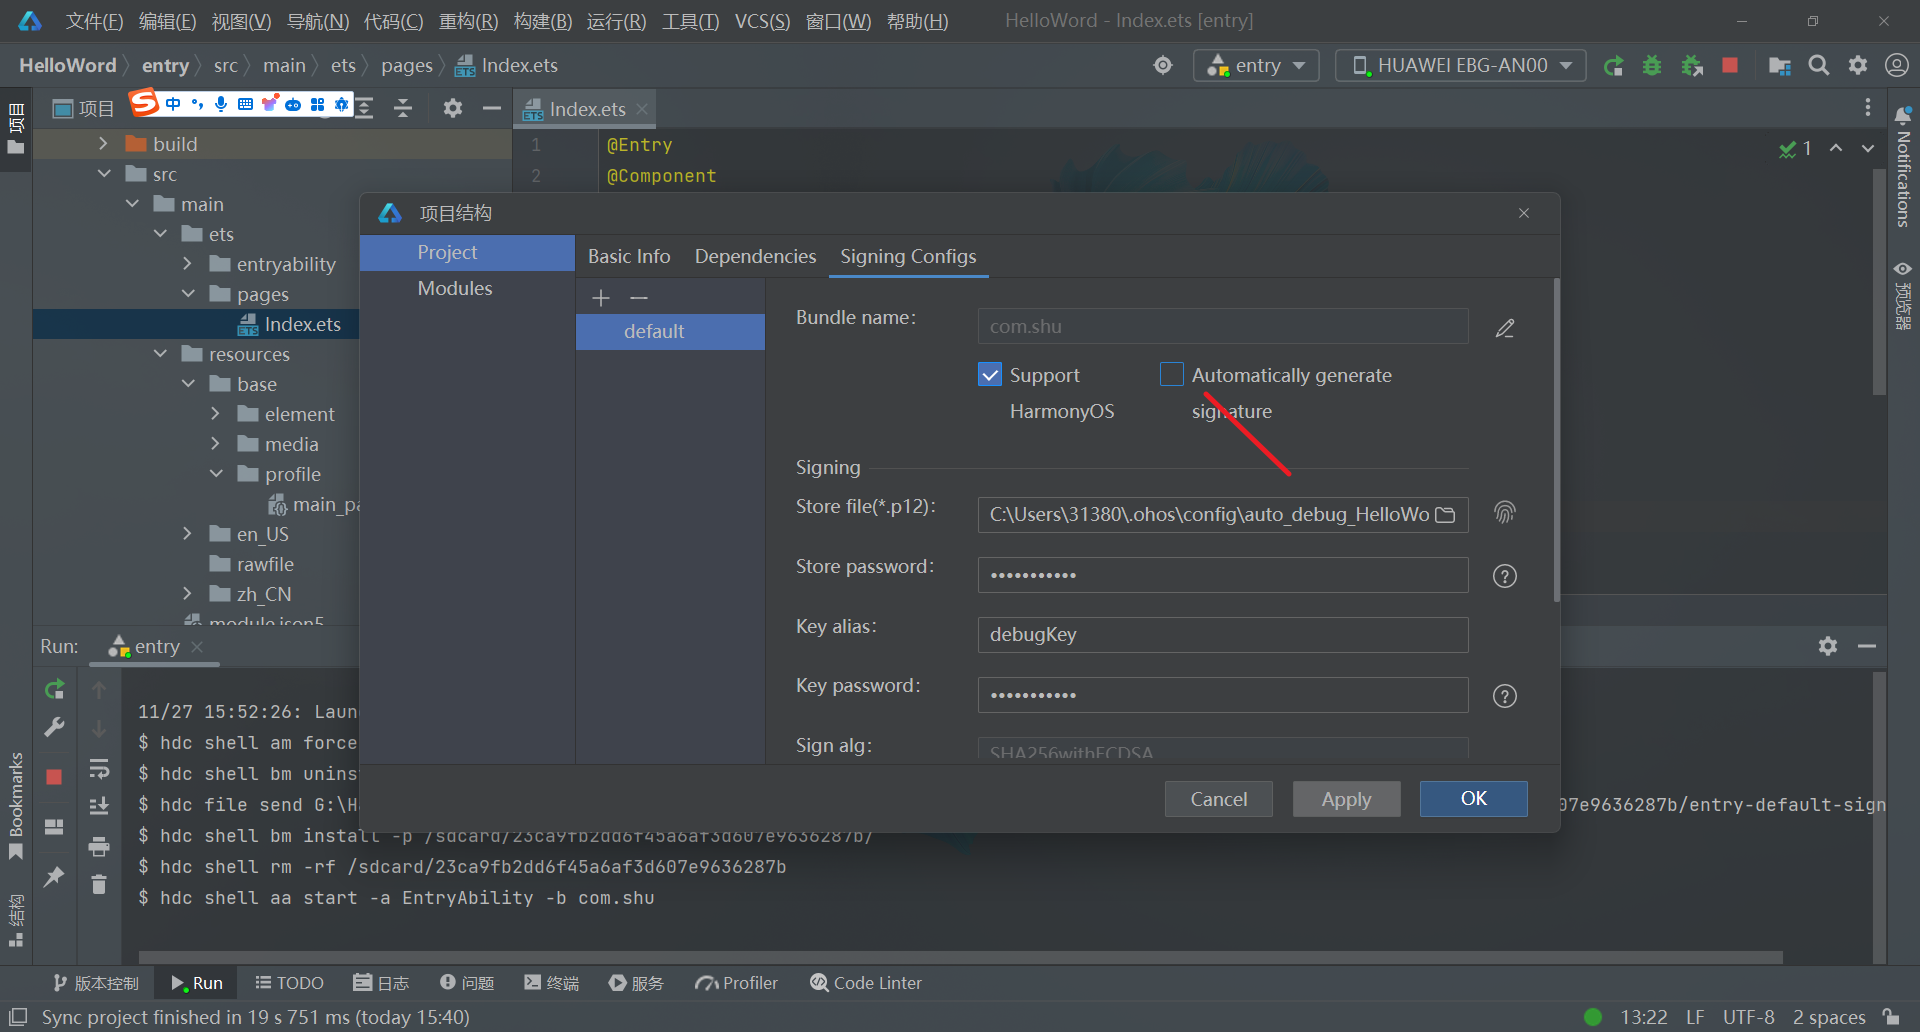This screenshot has height=1032, width=1920.
Task: Expand the en_US folder
Action: [x=187, y=534]
